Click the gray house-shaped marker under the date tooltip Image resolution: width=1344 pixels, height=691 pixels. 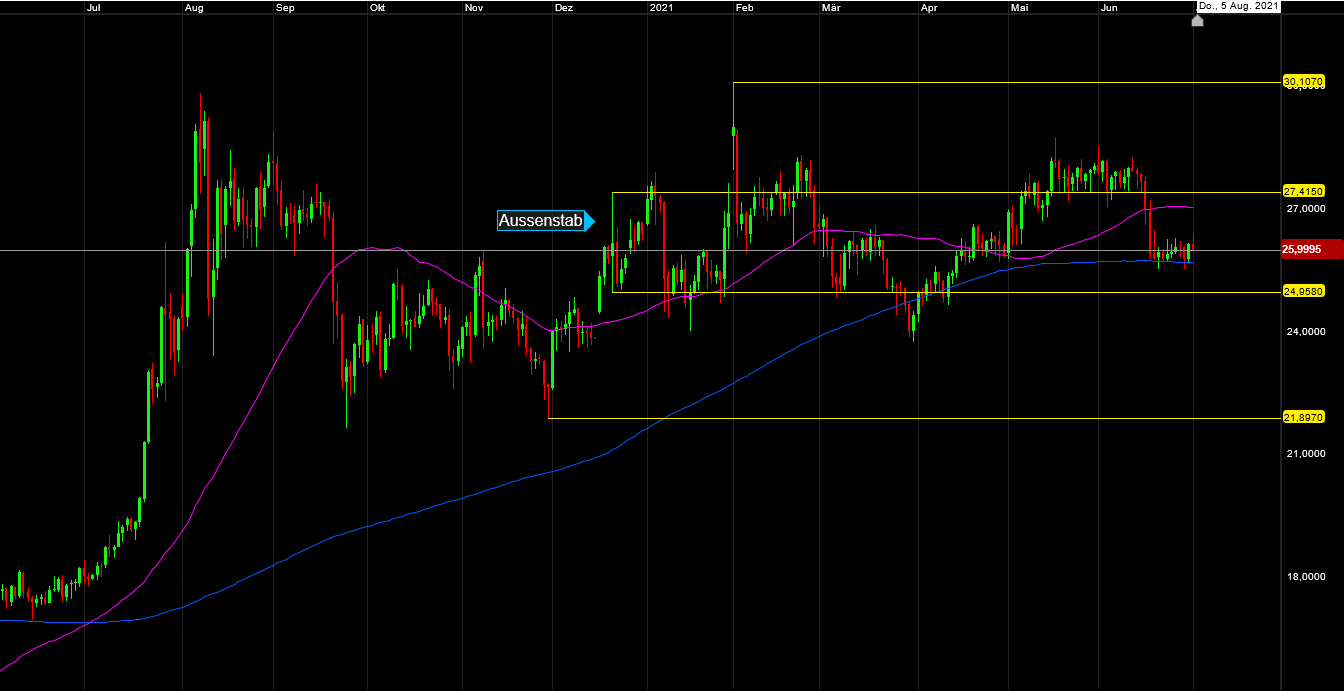[1197, 20]
